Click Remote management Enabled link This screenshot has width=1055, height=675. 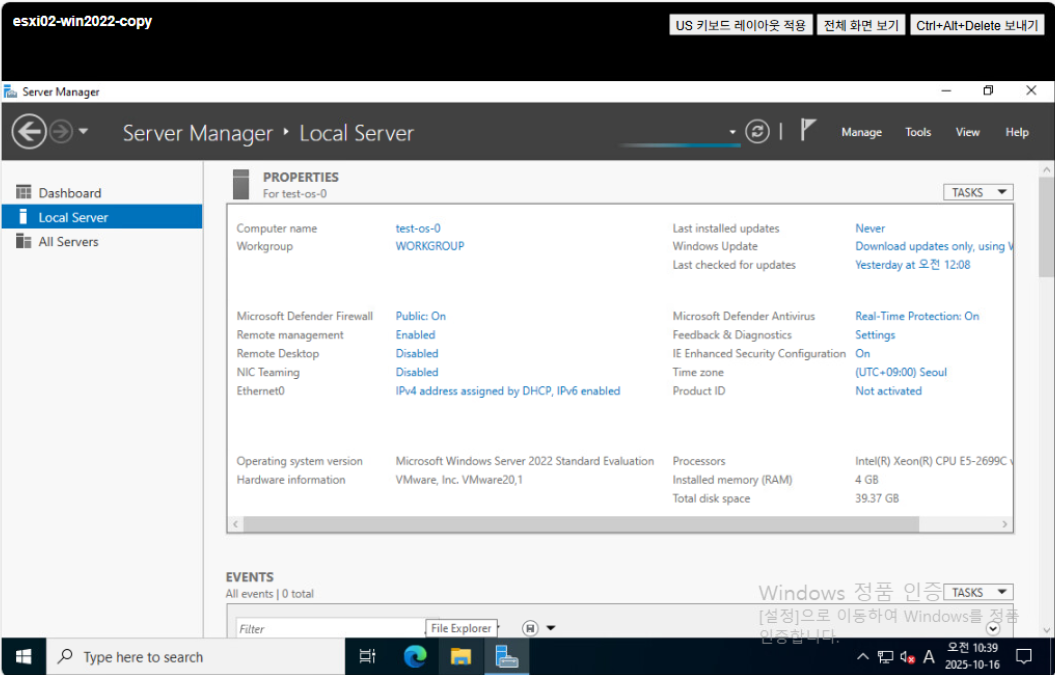415,335
